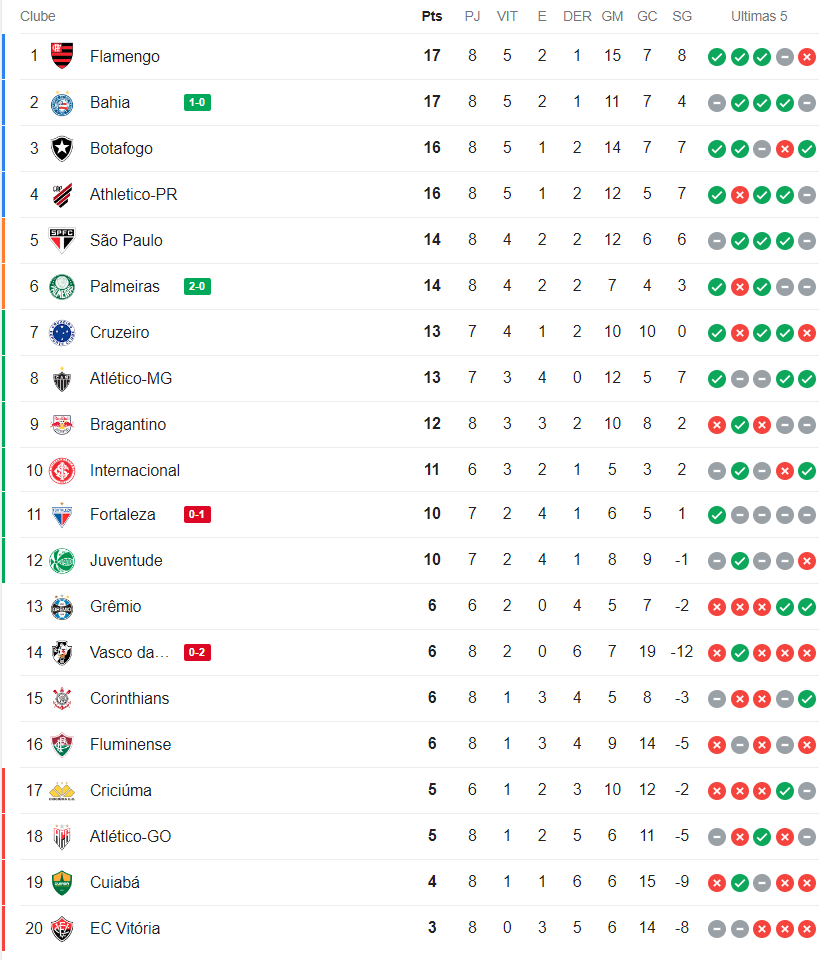This screenshot has height=960, width=834.
Task: Click the Cuiabá club crest icon
Action: 62,882
